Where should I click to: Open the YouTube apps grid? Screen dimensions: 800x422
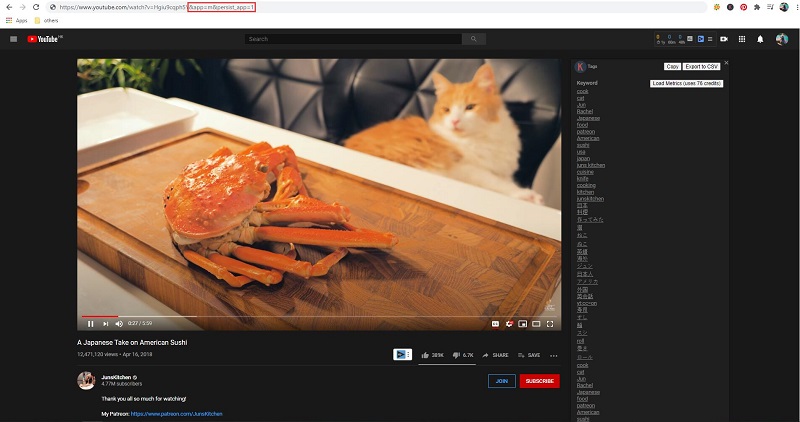pos(741,39)
